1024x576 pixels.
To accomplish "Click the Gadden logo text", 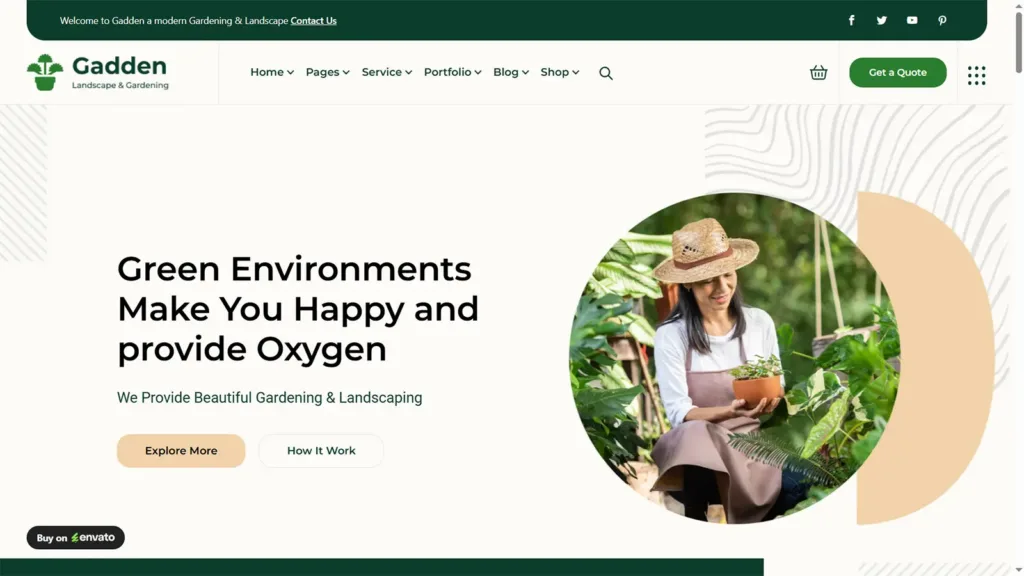I will tap(120, 66).
